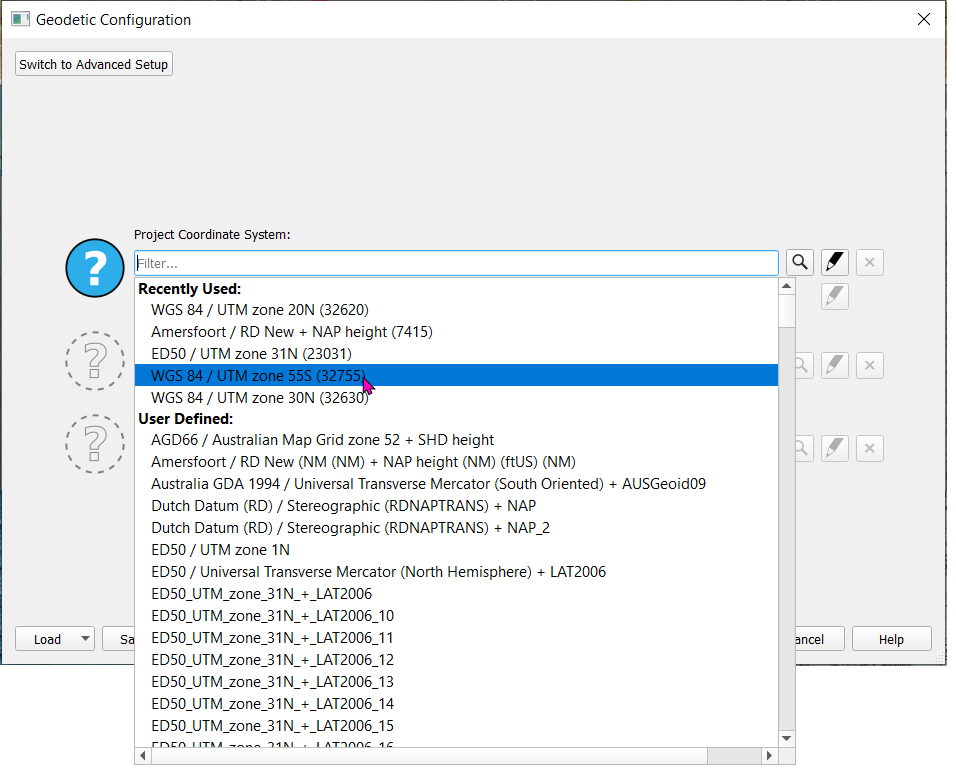Viewport: 956px width, 779px height.
Task: Pick ED50 / UTM zone 1N from the list
Action: click(x=220, y=550)
